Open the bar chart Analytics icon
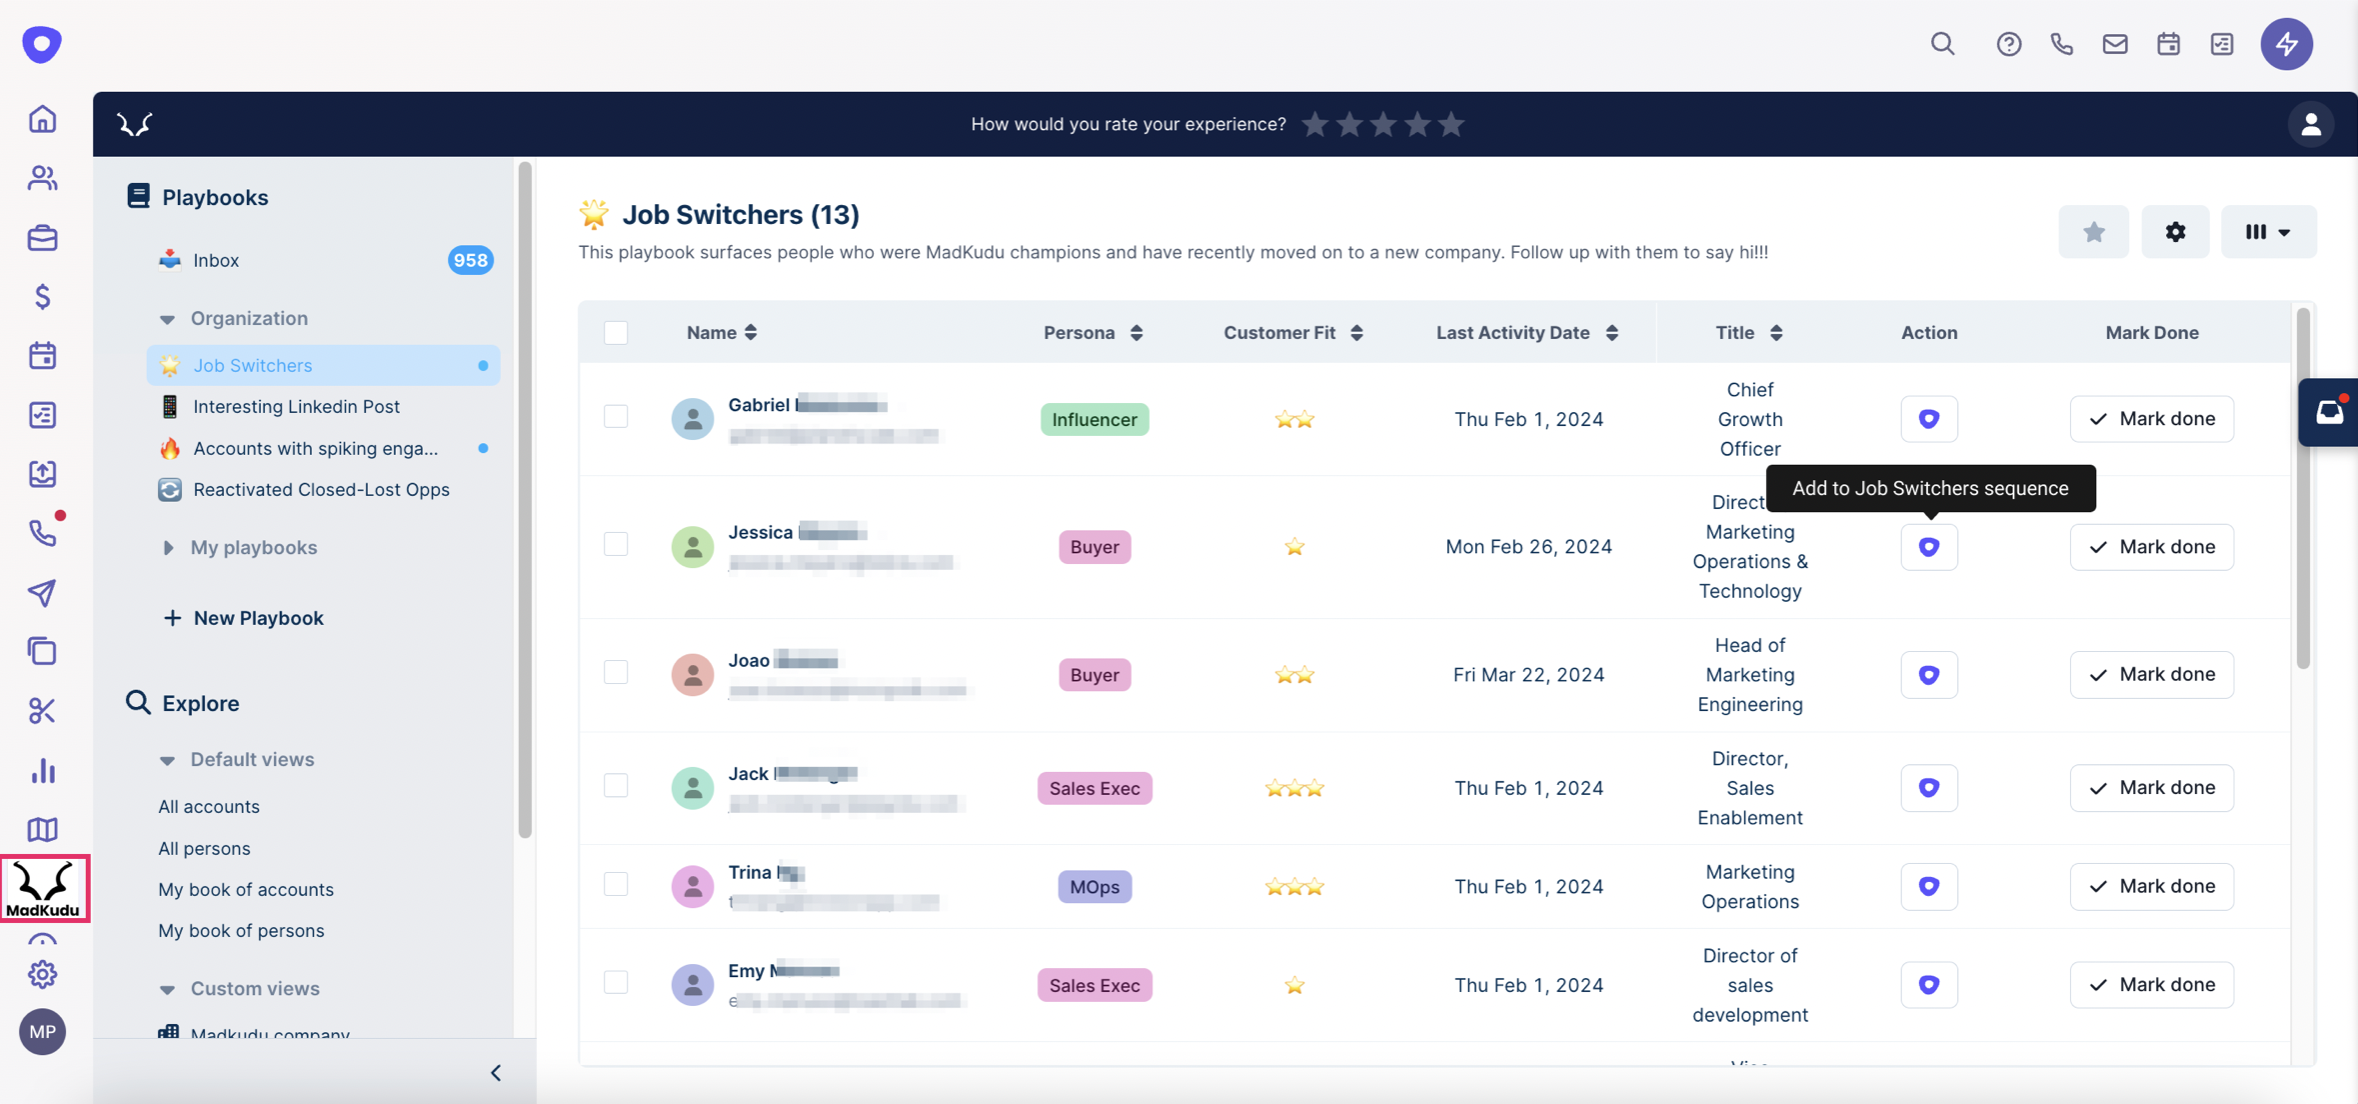Viewport: 2358px width, 1104px height. [x=42, y=770]
